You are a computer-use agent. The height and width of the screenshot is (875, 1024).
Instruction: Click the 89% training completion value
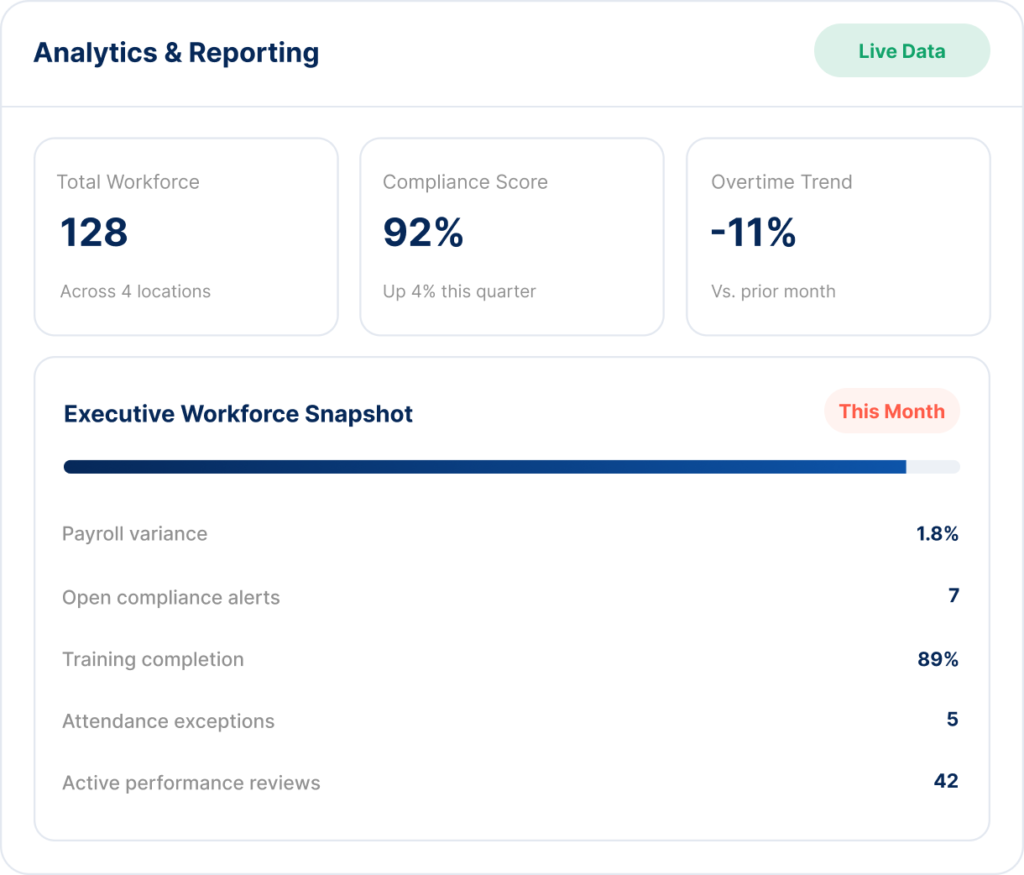pyautogui.click(x=938, y=659)
